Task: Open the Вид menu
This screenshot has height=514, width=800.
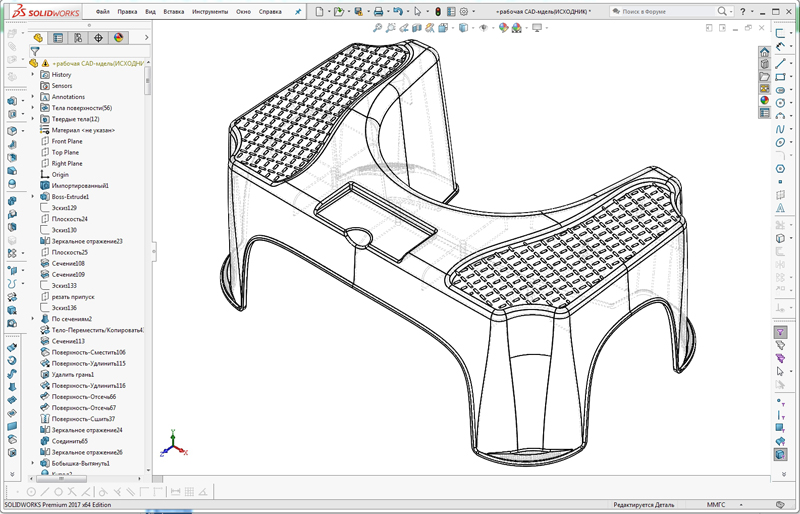Action: [151, 11]
